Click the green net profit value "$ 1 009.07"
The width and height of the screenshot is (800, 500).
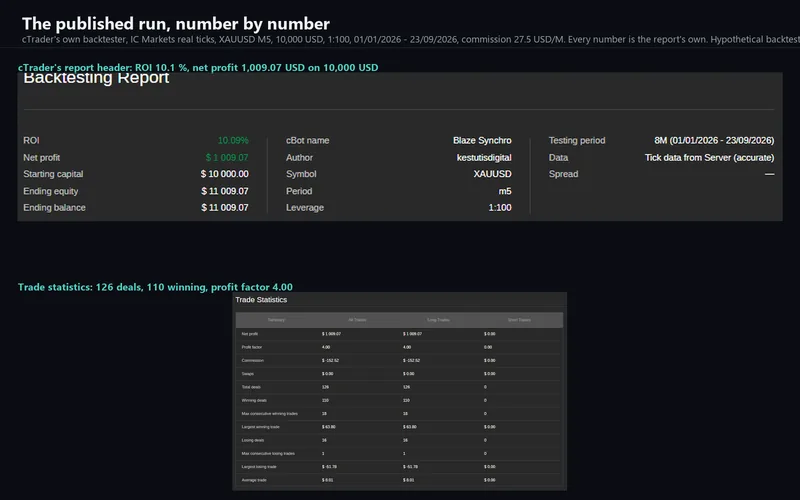[227, 158]
